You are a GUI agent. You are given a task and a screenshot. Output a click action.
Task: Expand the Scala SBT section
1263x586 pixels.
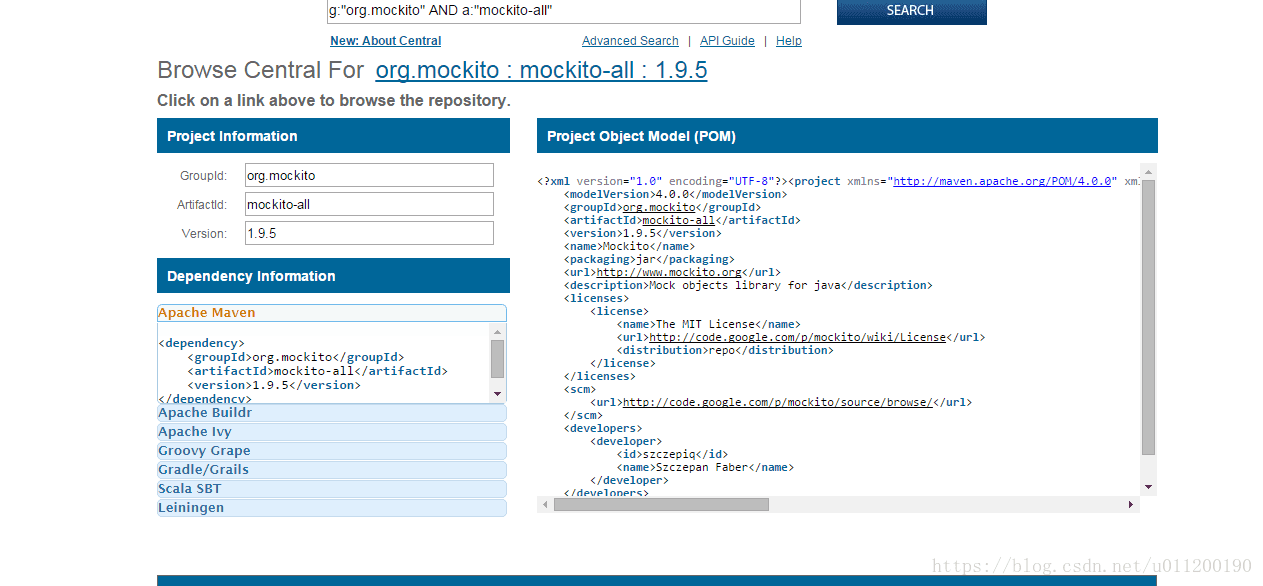[x=332, y=489]
